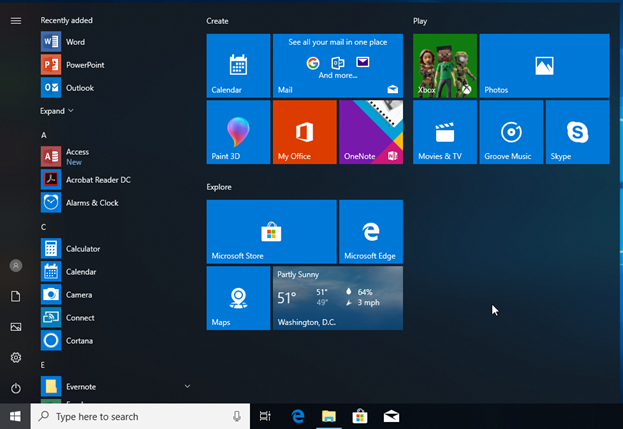Open the Groove Music tile

511,132
